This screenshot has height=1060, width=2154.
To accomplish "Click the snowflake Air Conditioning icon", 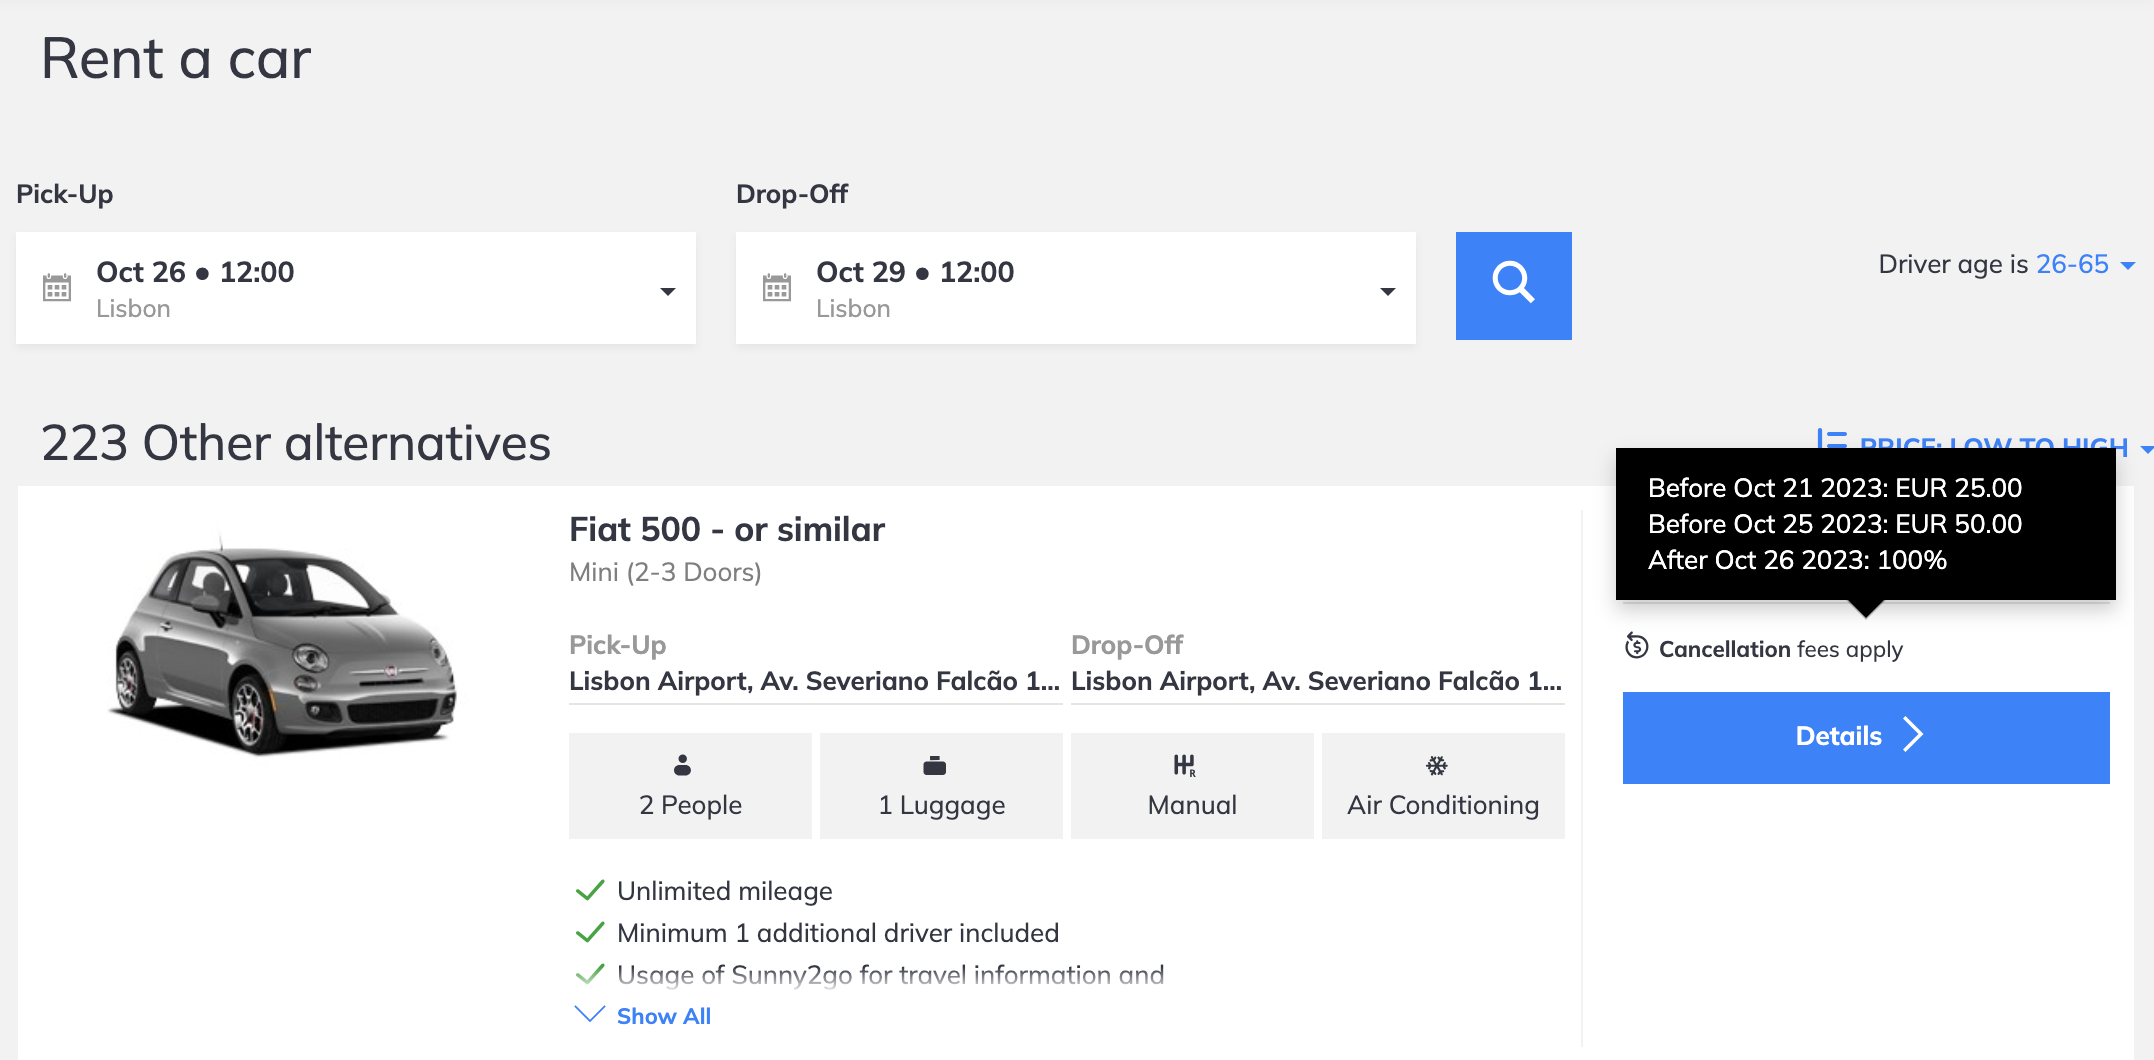I will point(1437,766).
